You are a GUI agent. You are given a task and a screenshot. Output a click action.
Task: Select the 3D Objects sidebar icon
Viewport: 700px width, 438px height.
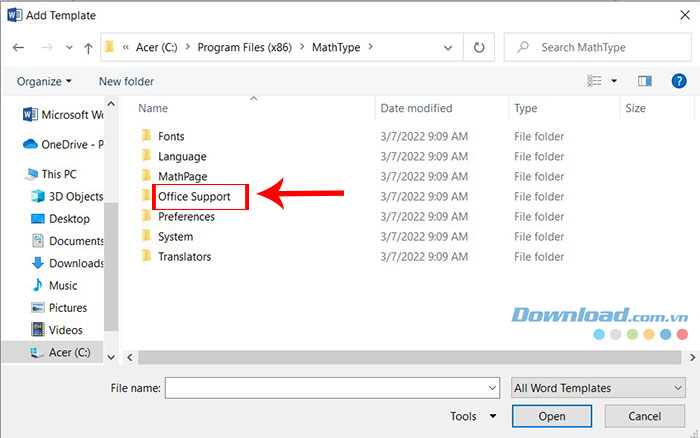tap(37, 196)
